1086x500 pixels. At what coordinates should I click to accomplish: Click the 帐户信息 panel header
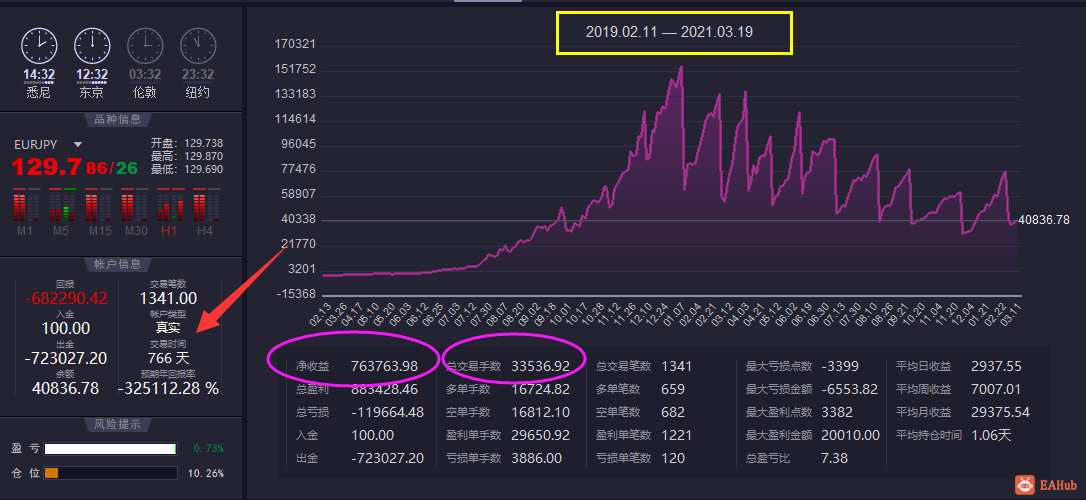[x=117, y=264]
